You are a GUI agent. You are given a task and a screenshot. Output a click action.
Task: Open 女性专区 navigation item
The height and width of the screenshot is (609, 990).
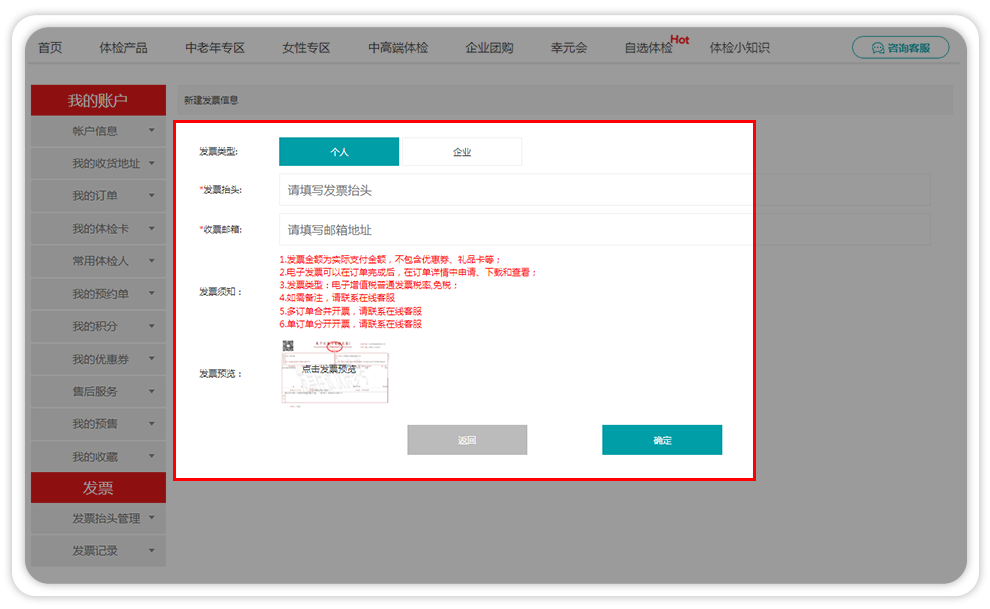tap(306, 48)
